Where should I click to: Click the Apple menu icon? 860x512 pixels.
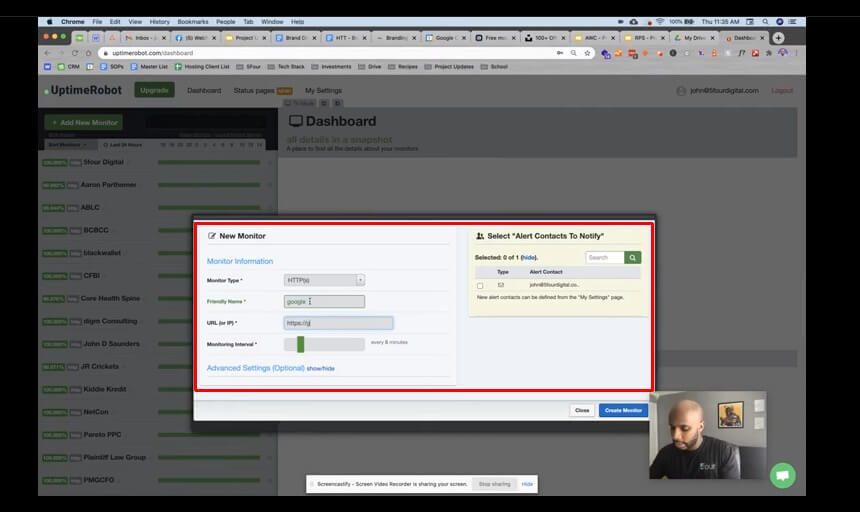(49, 22)
